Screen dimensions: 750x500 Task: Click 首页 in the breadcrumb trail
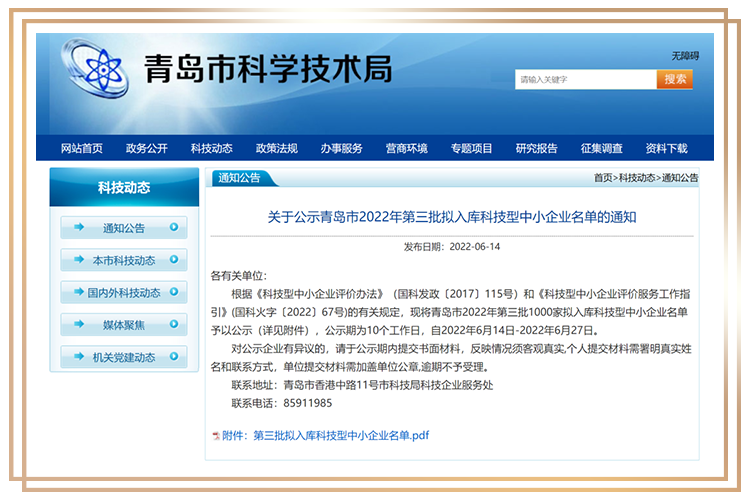tap(603, 178)
